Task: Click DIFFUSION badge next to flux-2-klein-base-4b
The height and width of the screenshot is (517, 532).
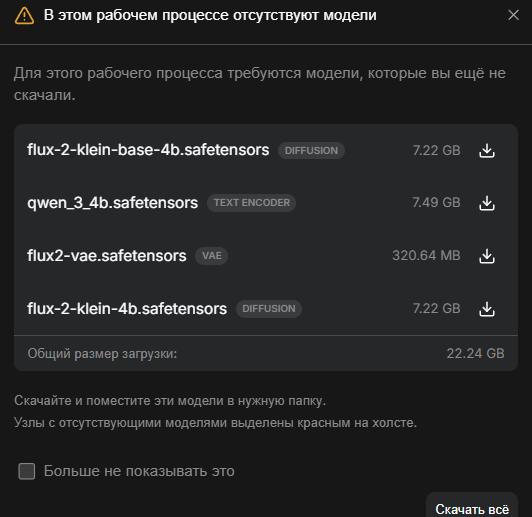Action: (x=311, y=151)
